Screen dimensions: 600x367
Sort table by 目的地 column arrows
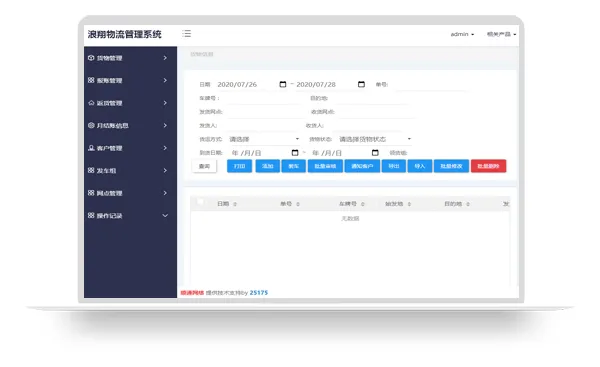(x=468, y=204)
